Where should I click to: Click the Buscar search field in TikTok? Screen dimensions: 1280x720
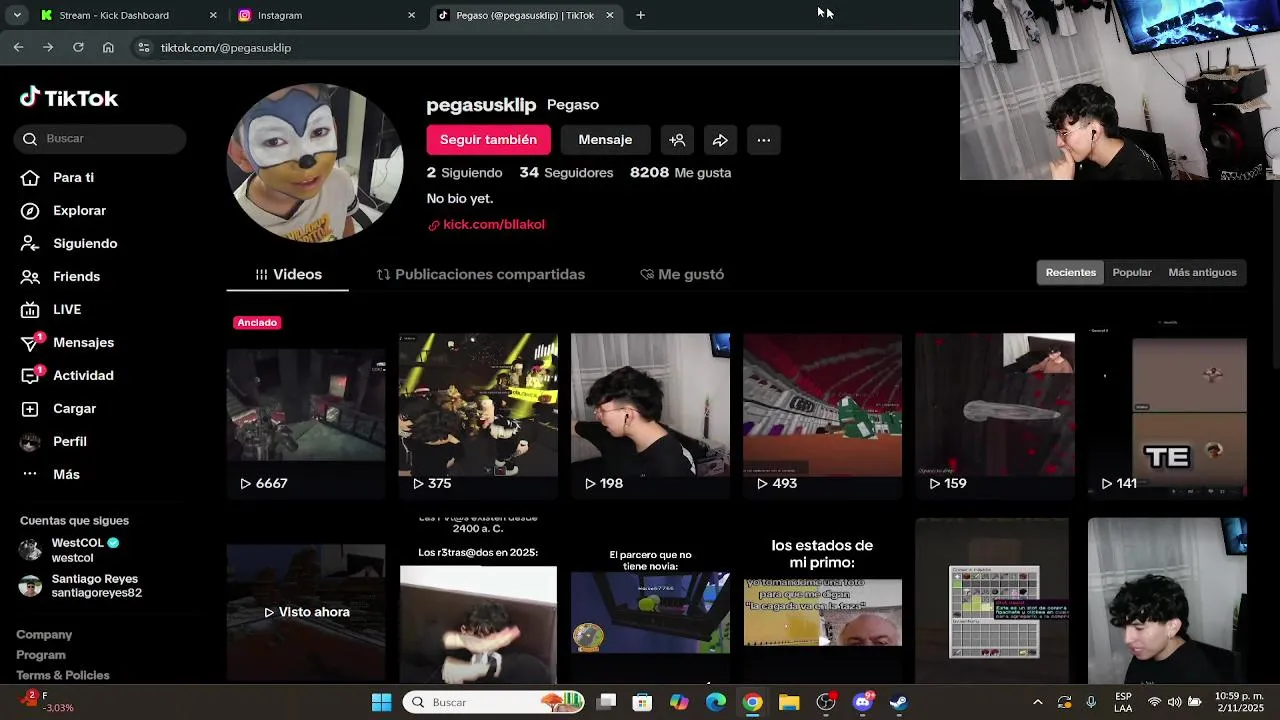(100, 139)
